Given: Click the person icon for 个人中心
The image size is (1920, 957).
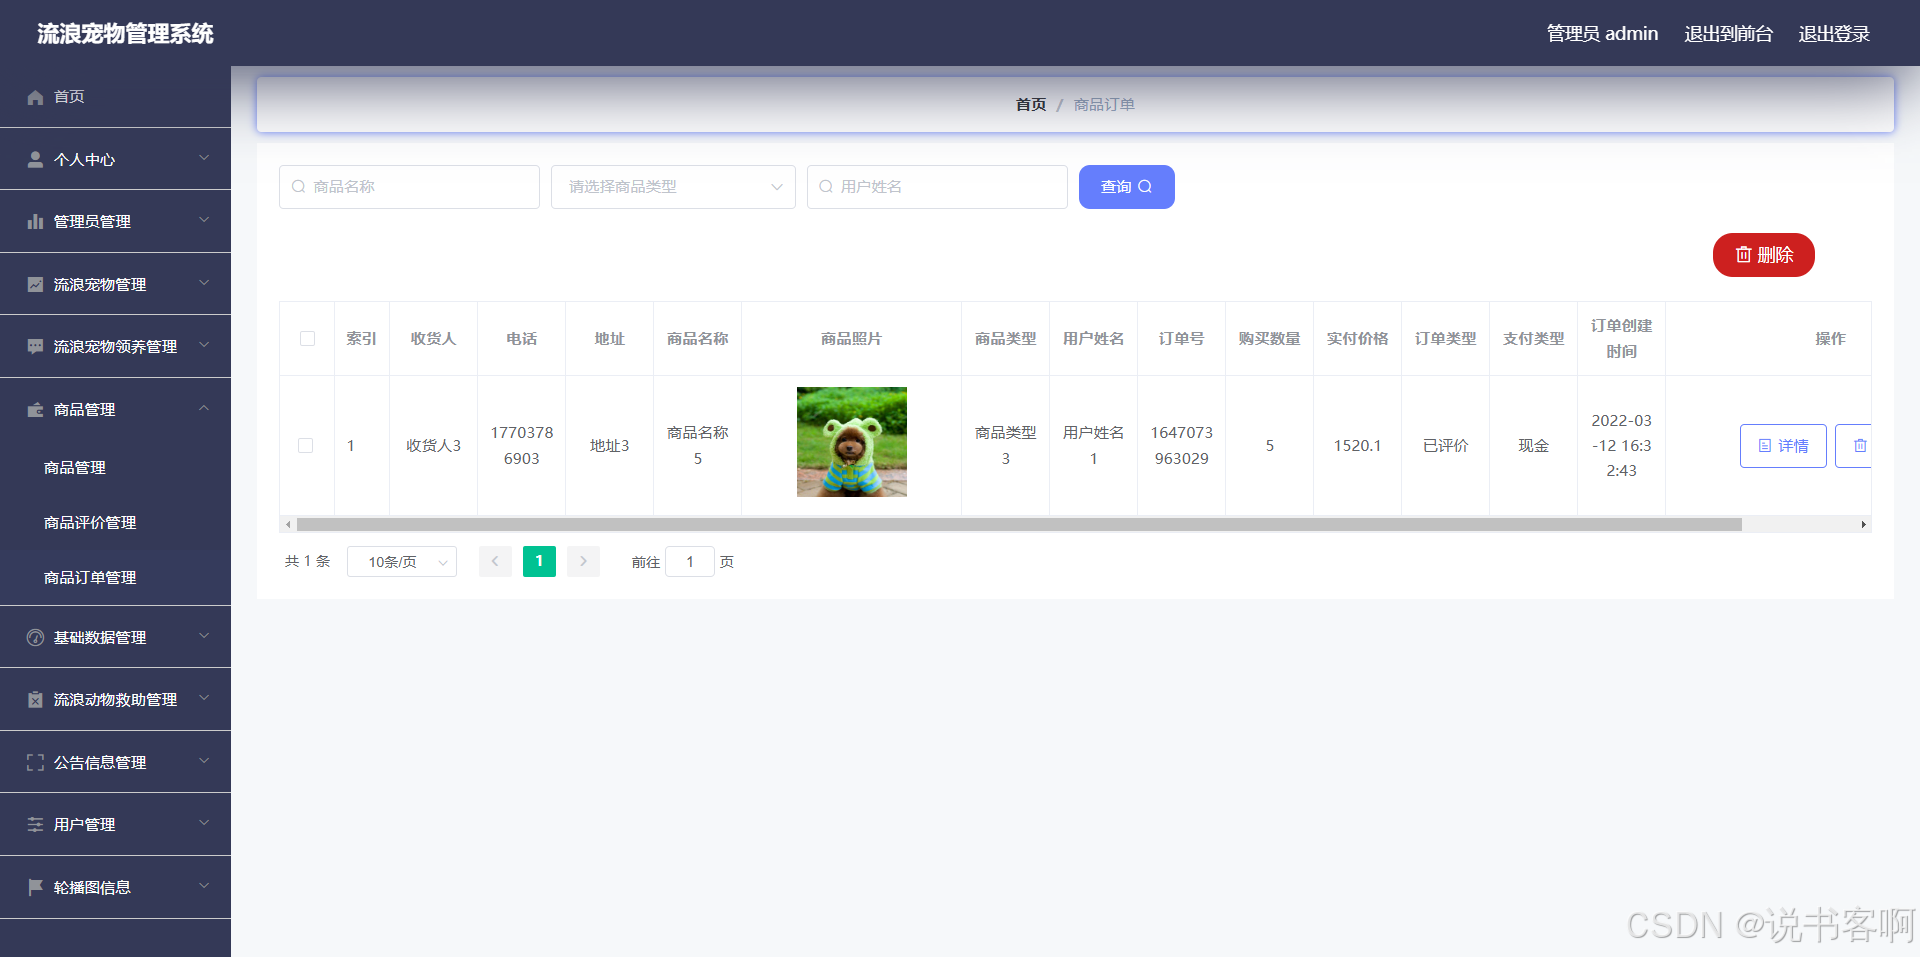Looking at the screenshot, I should tap(35, 159).
